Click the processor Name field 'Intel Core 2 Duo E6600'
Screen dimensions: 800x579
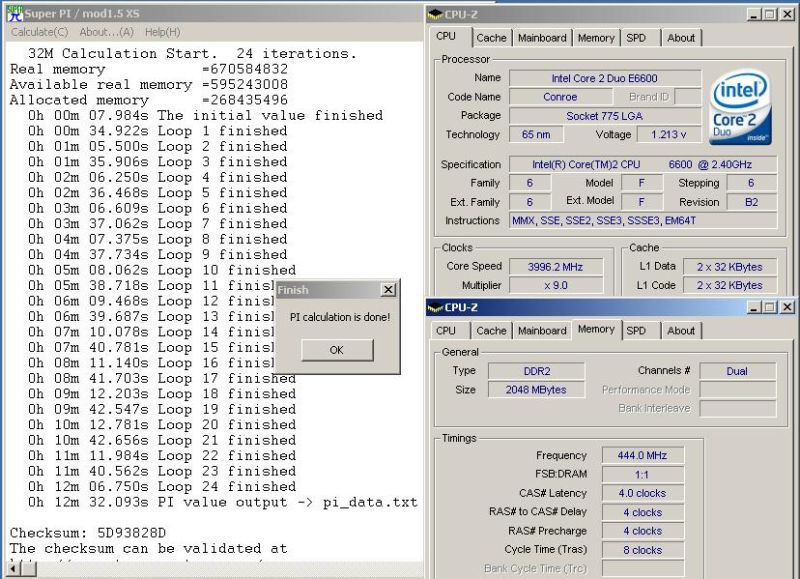tap(605, 78)
